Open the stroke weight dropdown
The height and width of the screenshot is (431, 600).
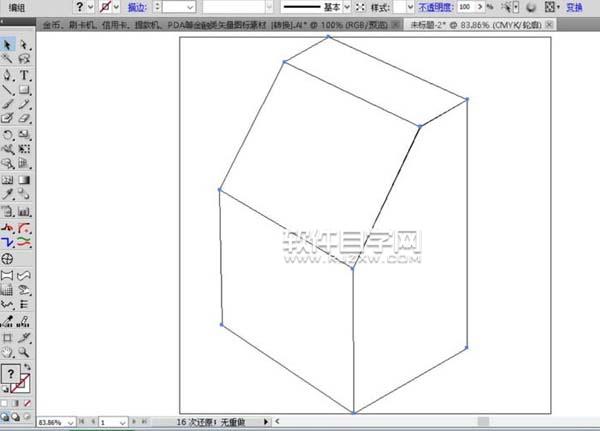[x=190, y=7]
